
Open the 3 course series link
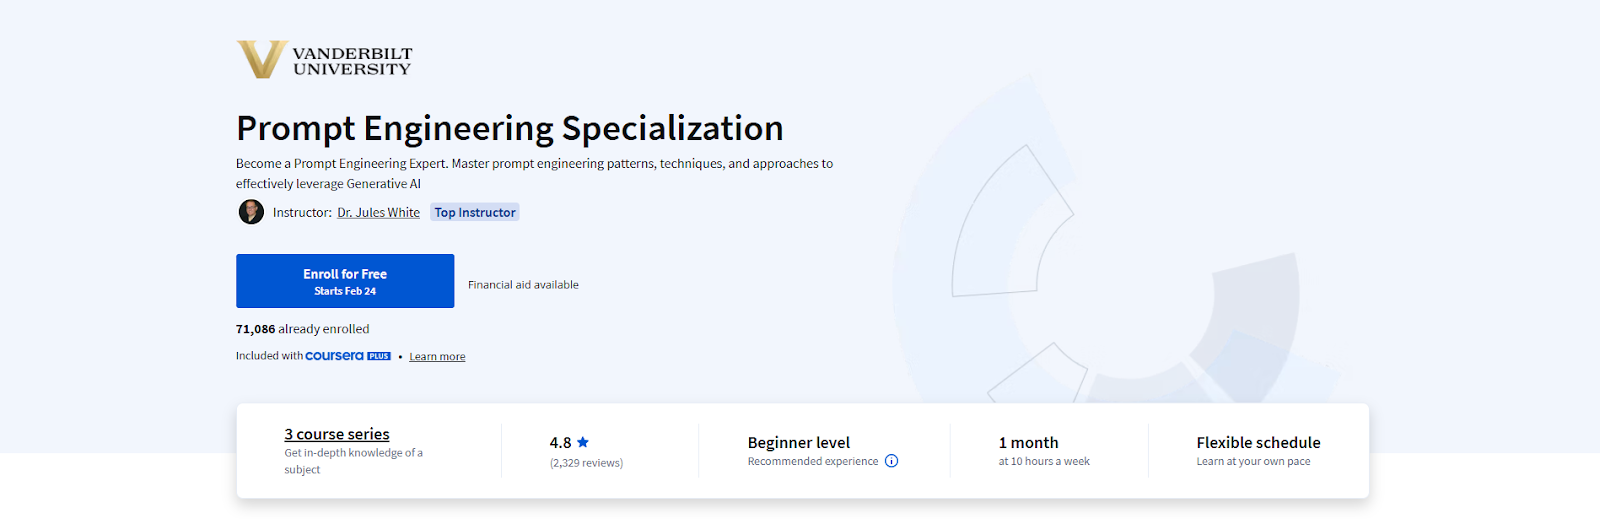click(x=337, y=434)
